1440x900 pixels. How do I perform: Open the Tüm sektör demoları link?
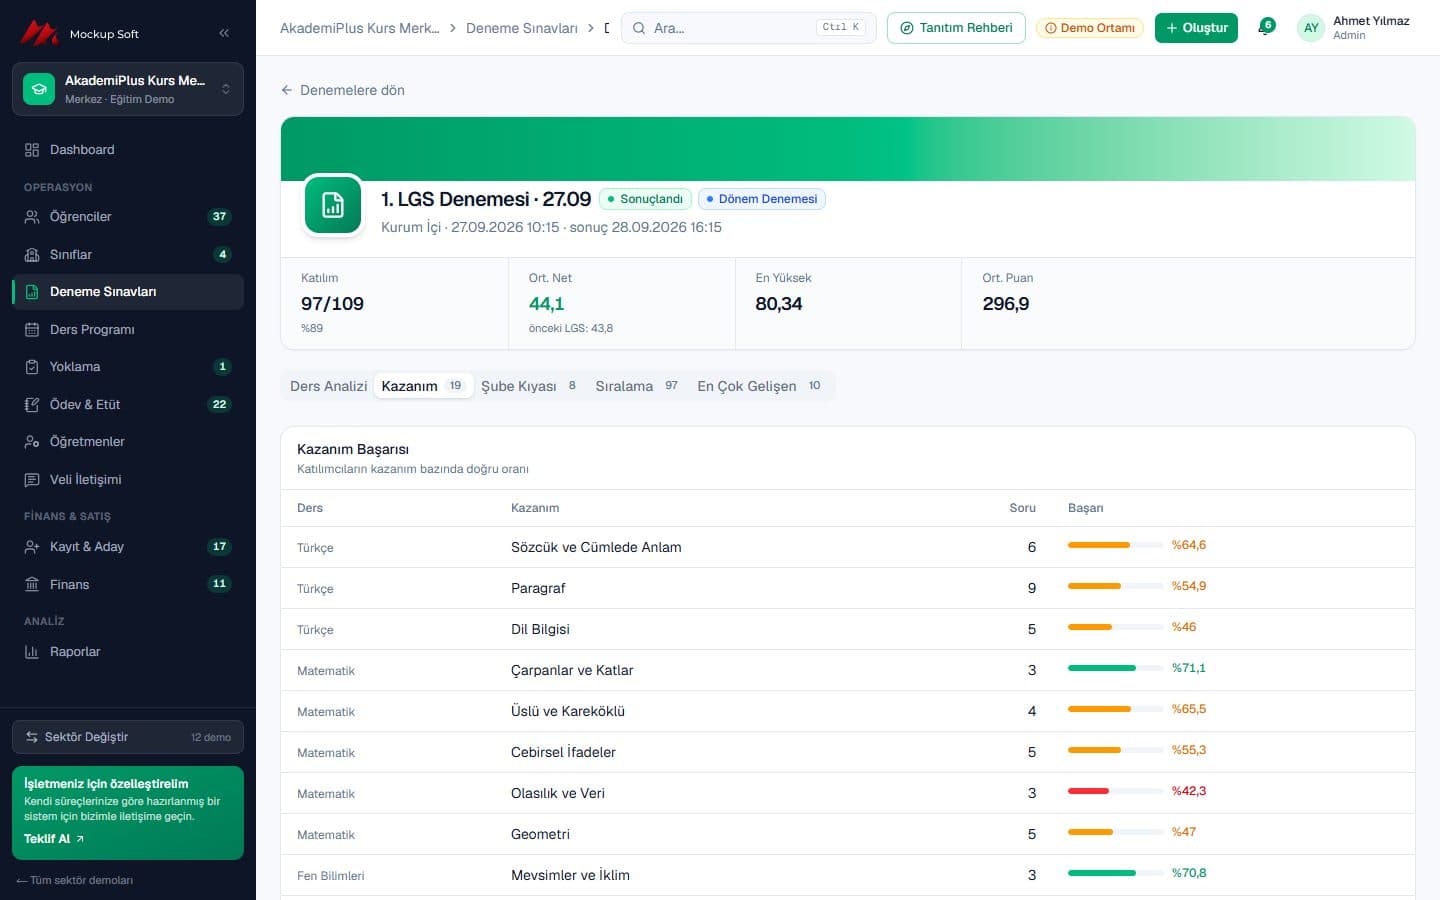pos(75,880)
